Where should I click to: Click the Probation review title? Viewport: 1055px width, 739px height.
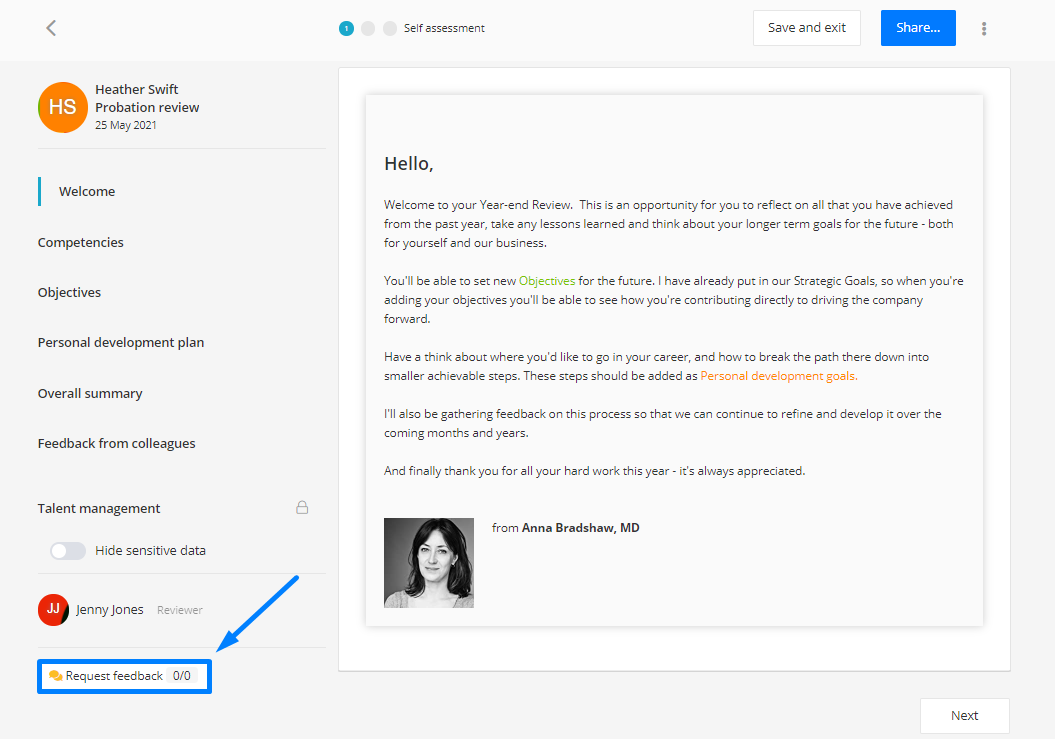[x=147, y=108]
